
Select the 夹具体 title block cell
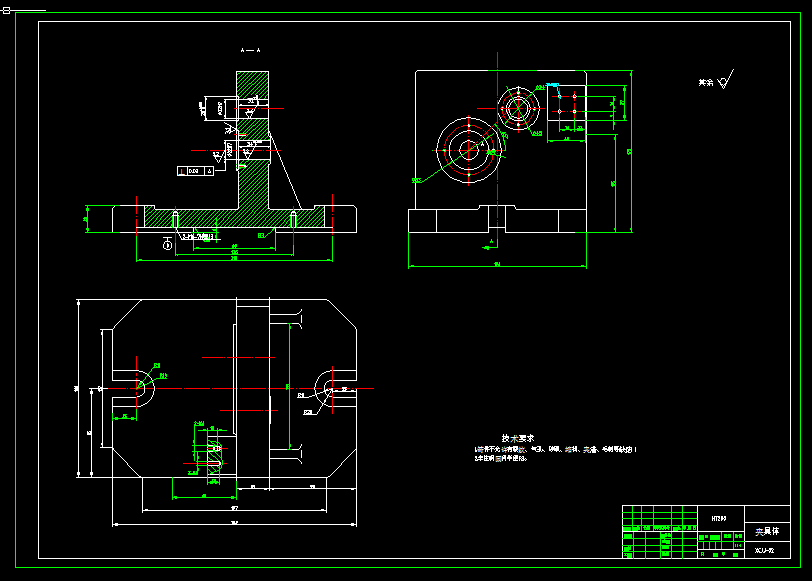(x=767, y=532)
